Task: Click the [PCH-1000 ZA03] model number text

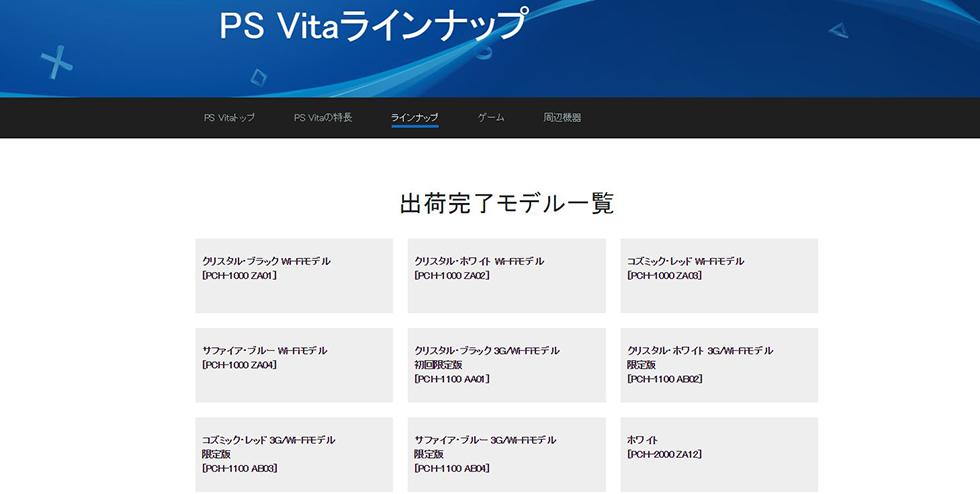Action: (664, 275)
